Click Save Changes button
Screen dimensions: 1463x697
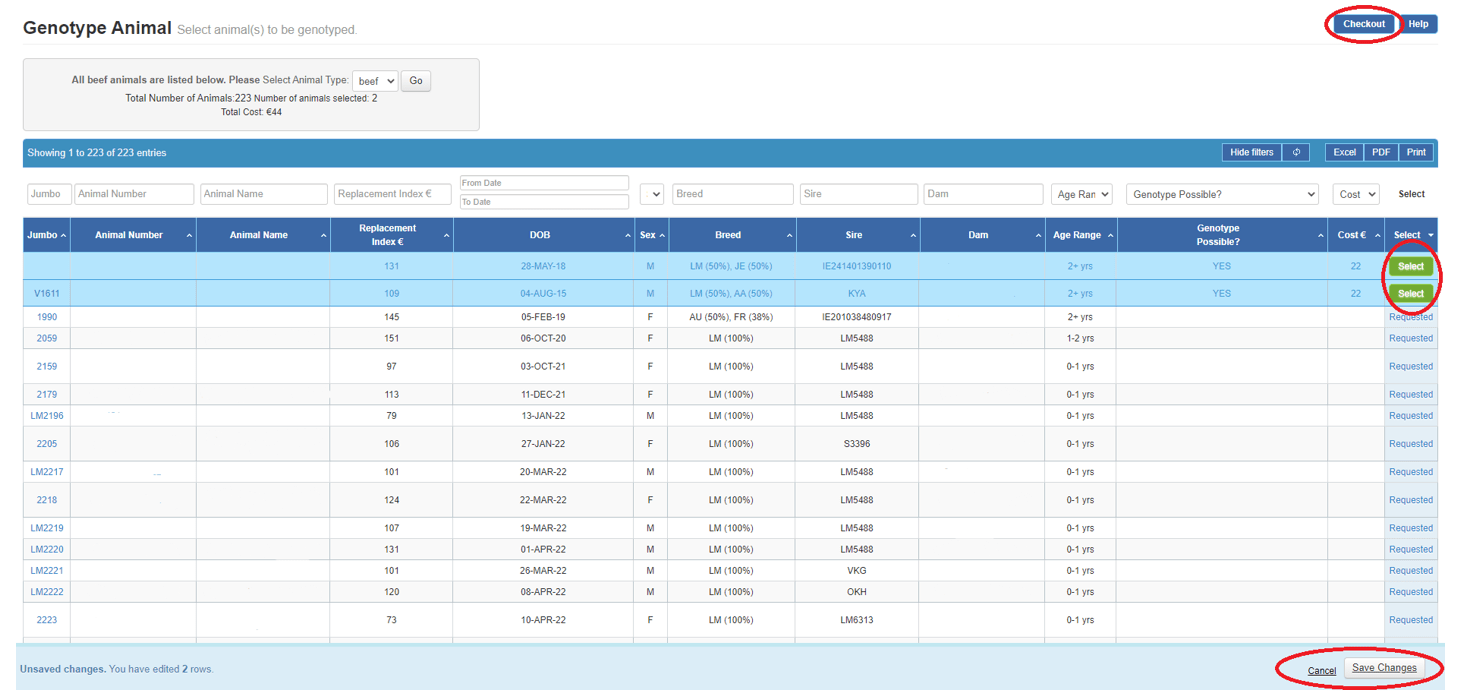point(1384,668)
